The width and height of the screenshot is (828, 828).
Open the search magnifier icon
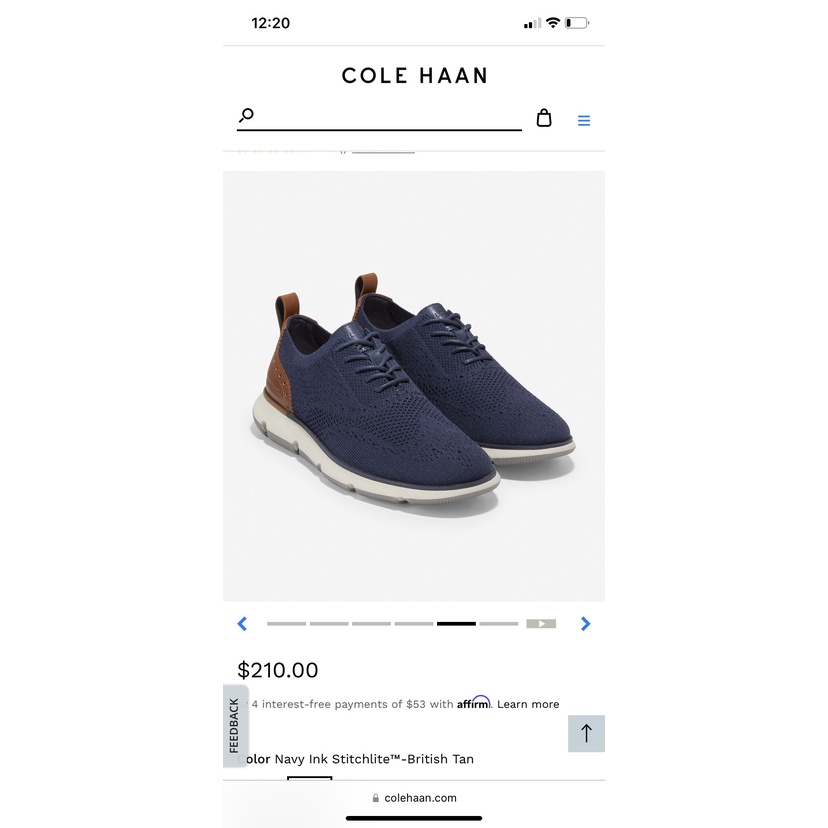point(246,116)
